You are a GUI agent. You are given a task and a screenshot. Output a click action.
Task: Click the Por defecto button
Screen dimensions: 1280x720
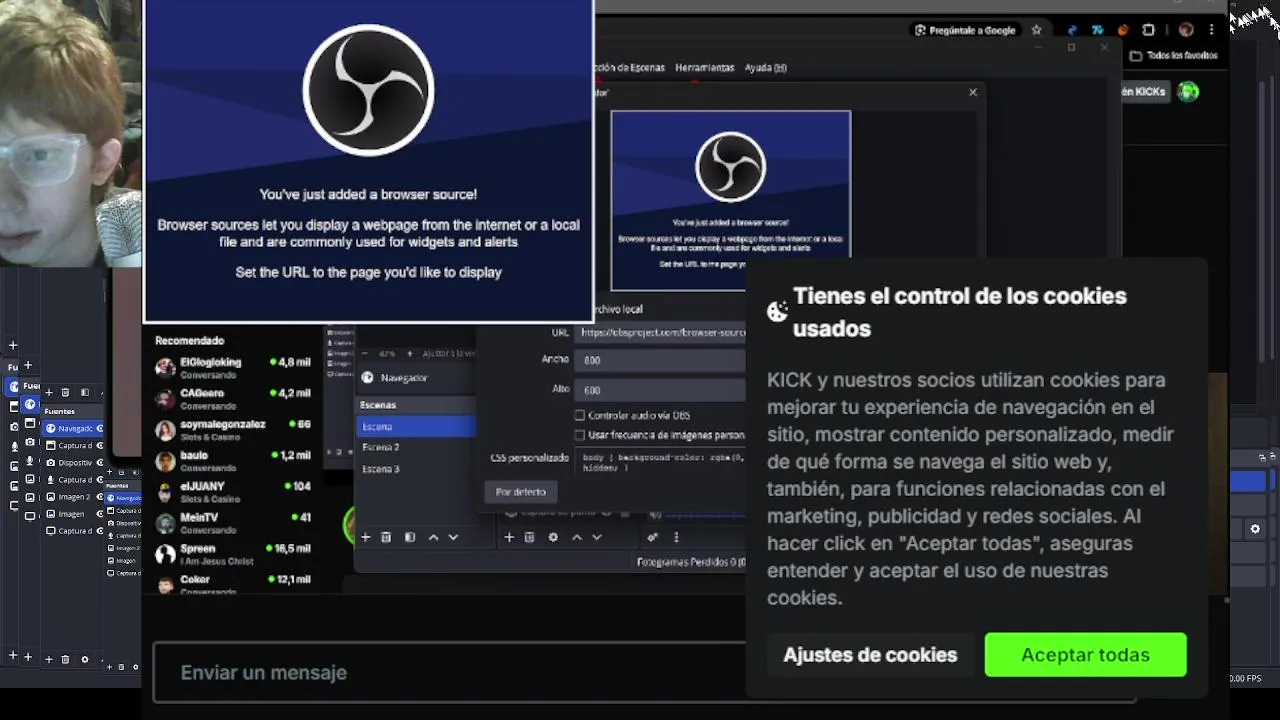(520, 492)
